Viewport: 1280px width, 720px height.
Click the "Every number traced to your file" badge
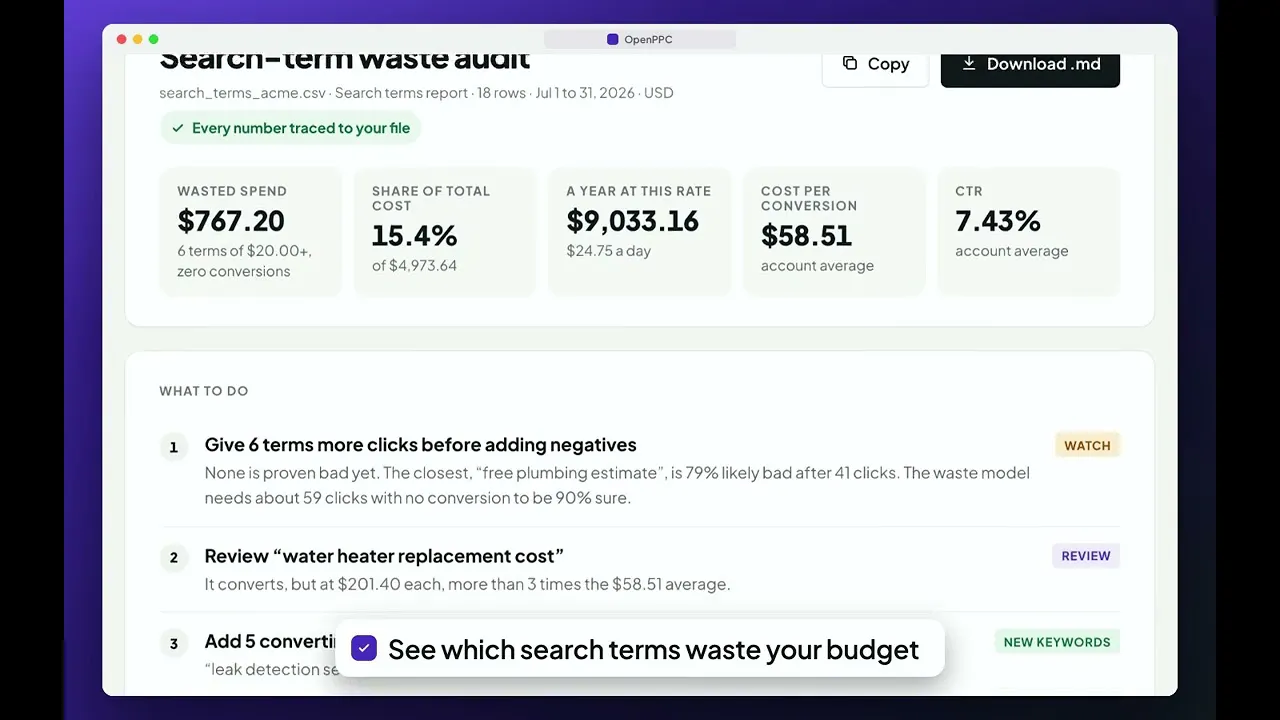click(x=290, y=128)
